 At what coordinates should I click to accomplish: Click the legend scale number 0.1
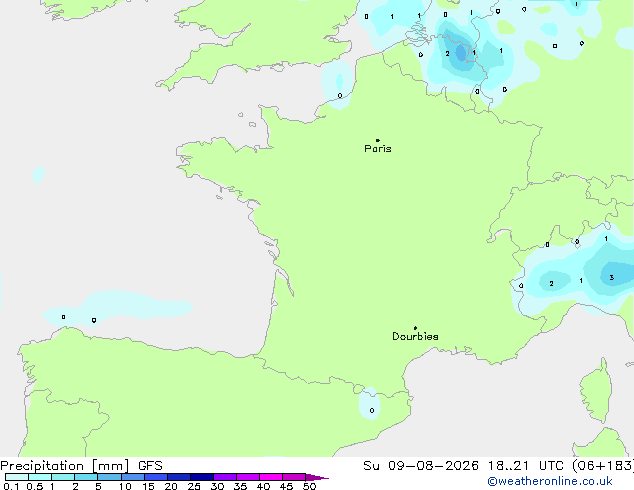pos(11,486)
